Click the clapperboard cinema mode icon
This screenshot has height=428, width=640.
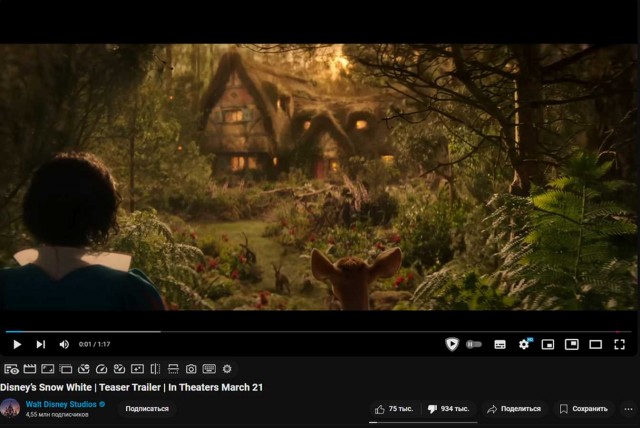[30, 369]
